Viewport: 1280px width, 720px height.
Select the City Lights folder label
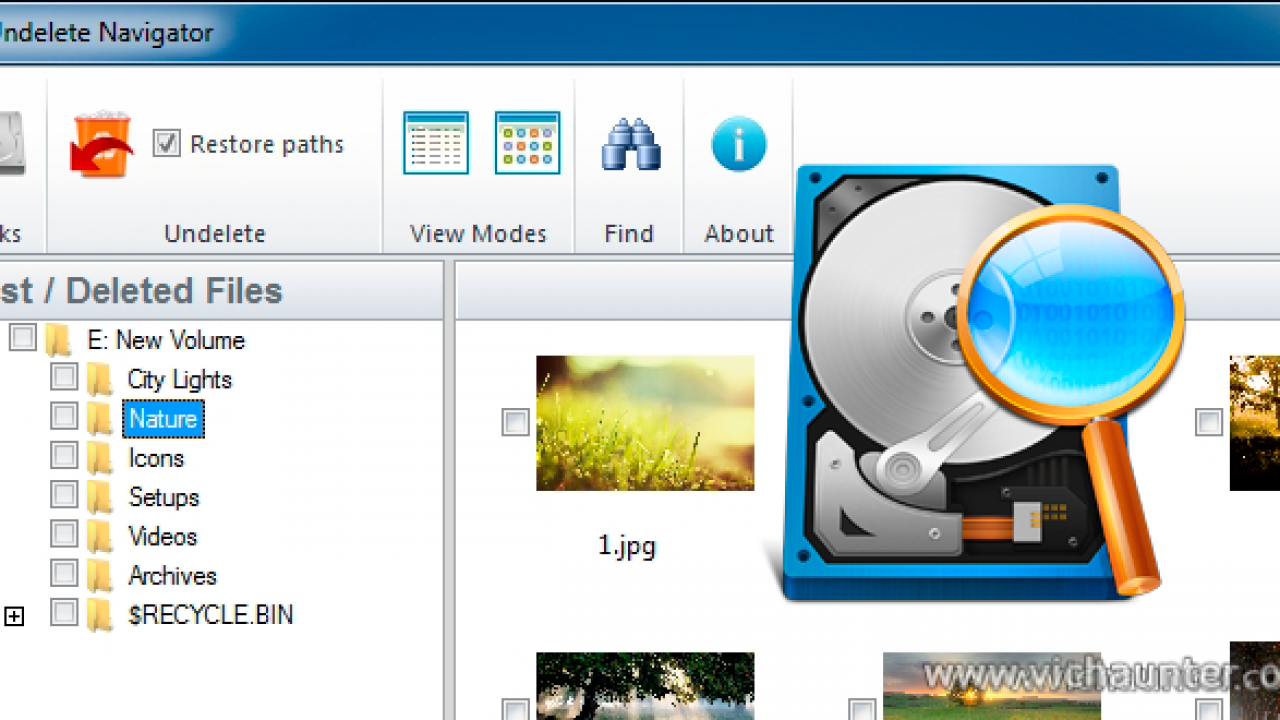180,380
